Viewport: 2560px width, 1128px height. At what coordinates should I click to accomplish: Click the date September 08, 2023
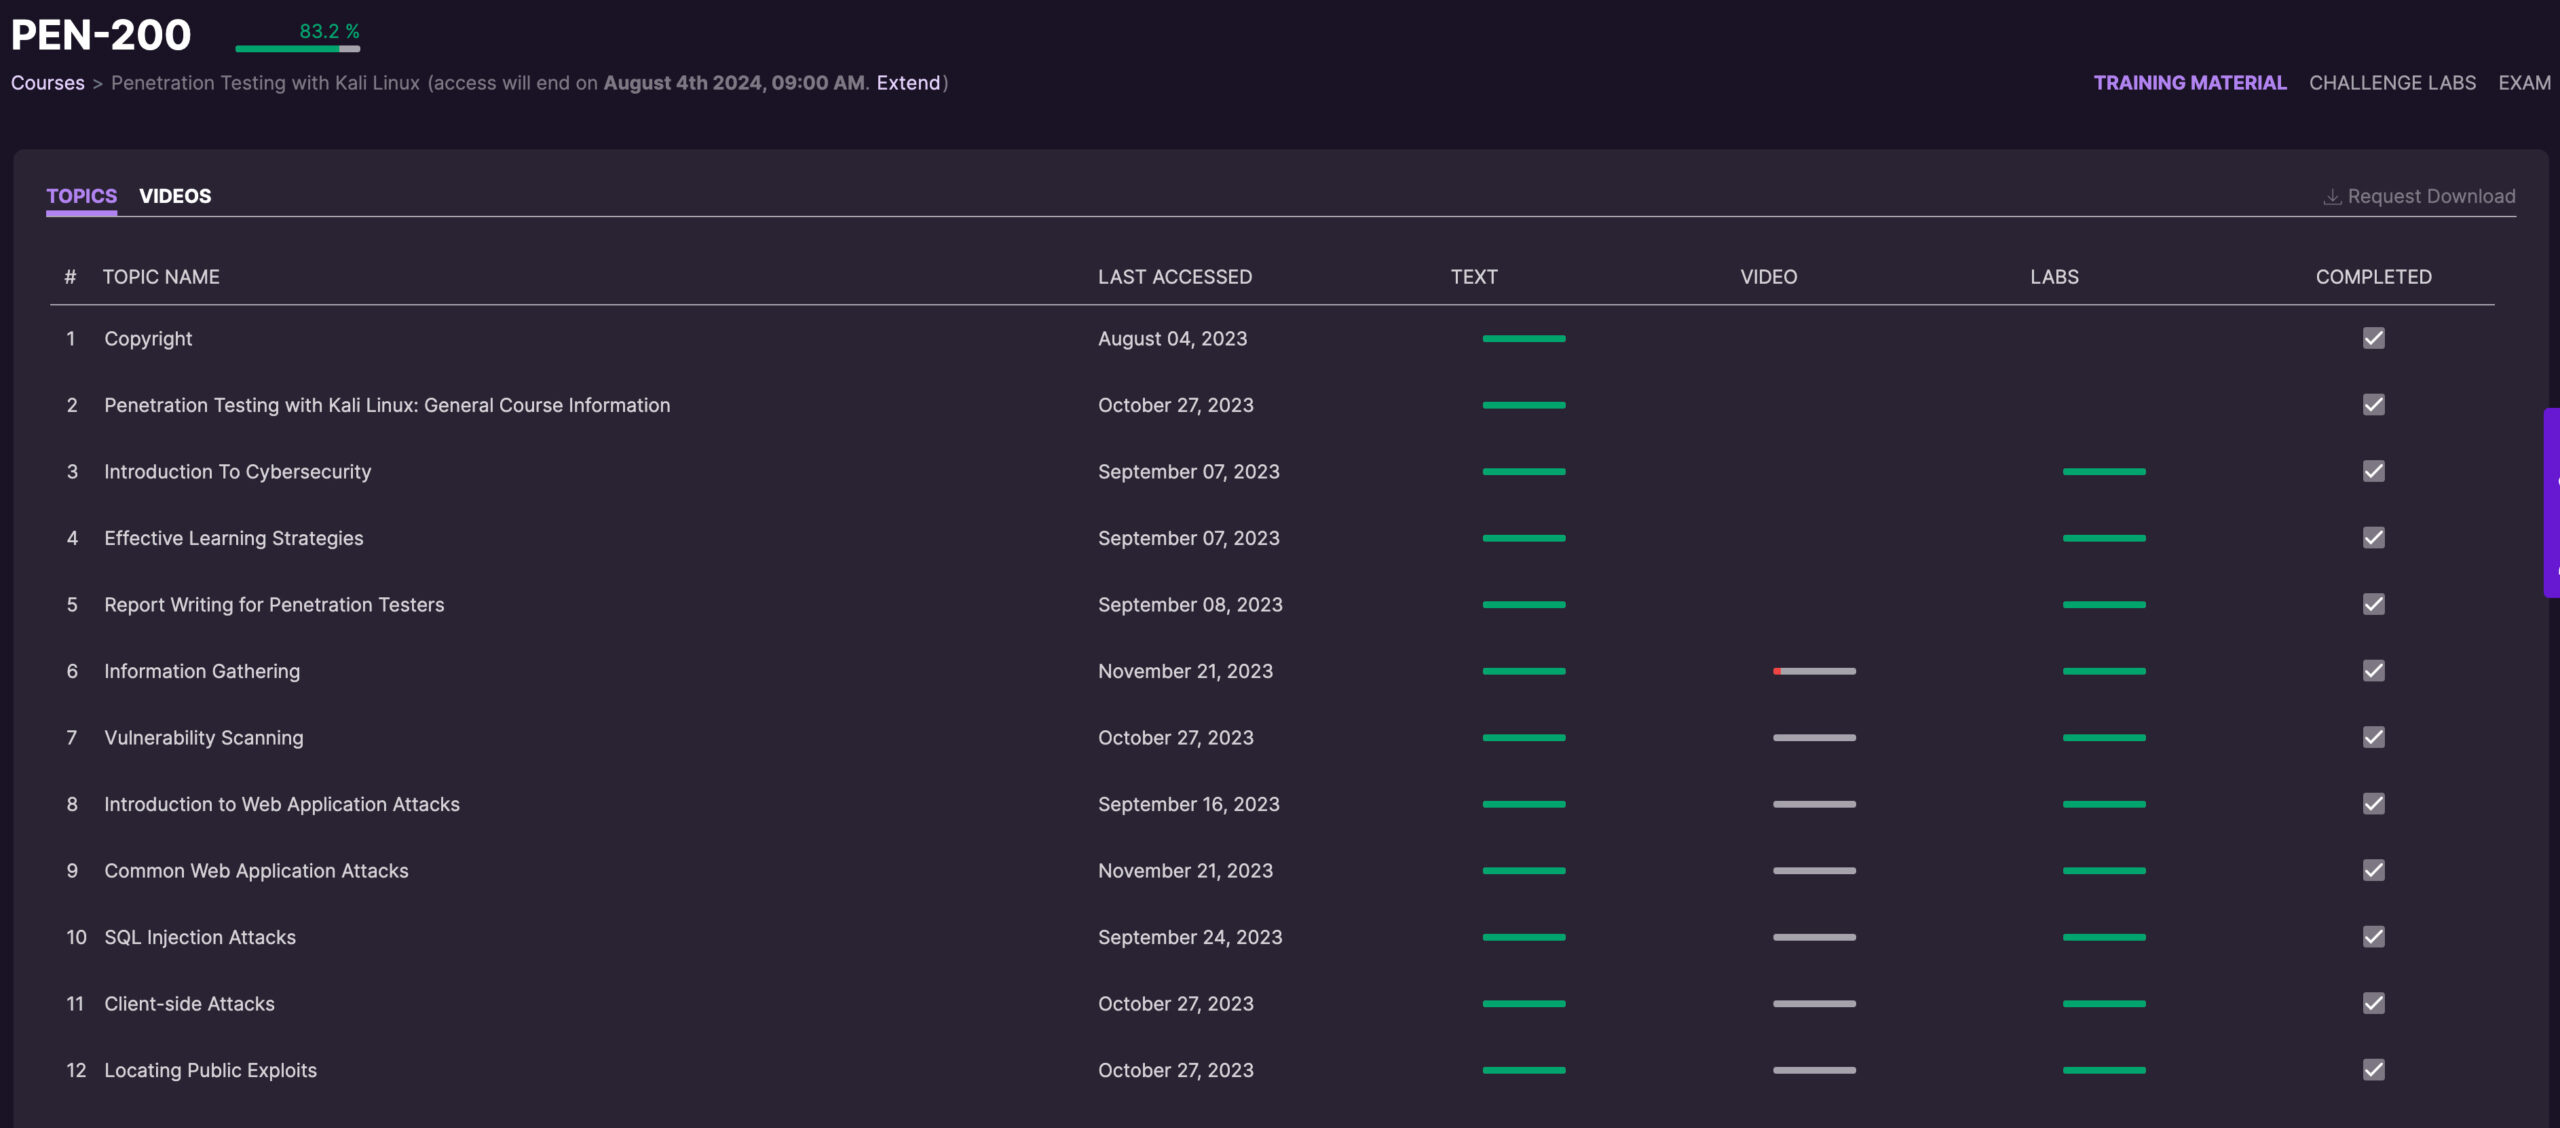click(x=1190, y=605)
